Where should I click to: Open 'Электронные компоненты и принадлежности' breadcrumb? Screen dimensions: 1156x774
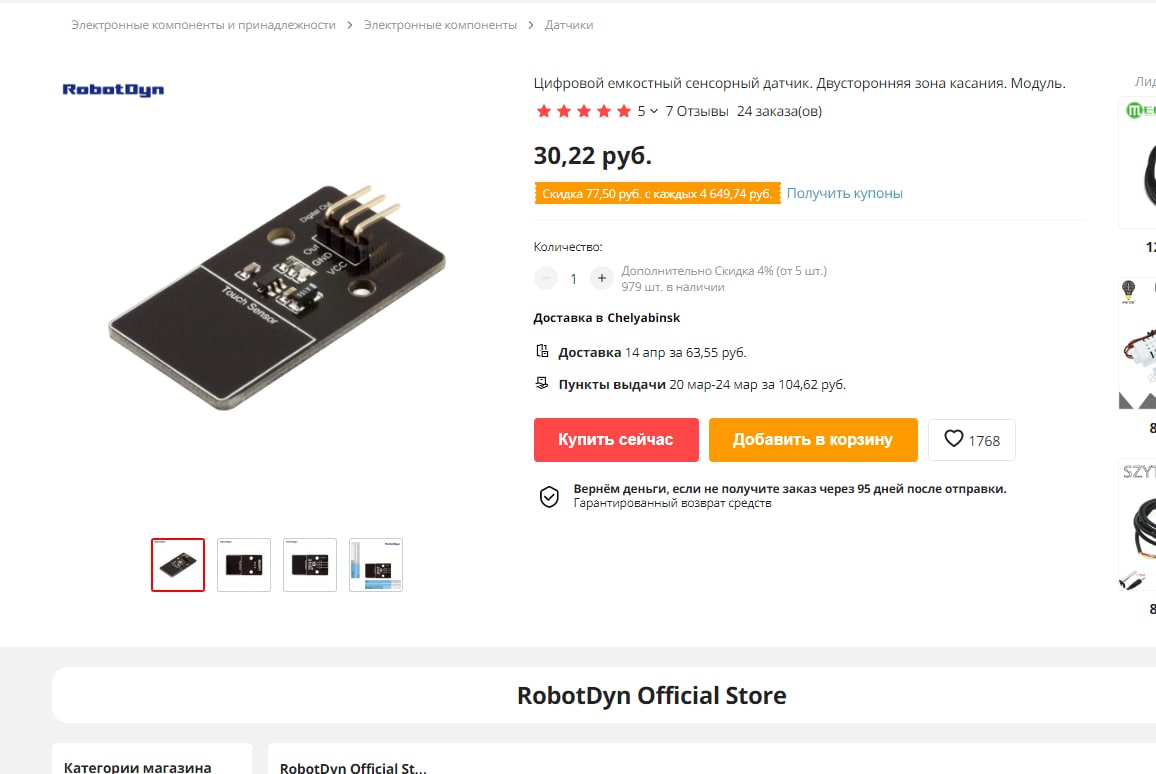coord(203,25)
